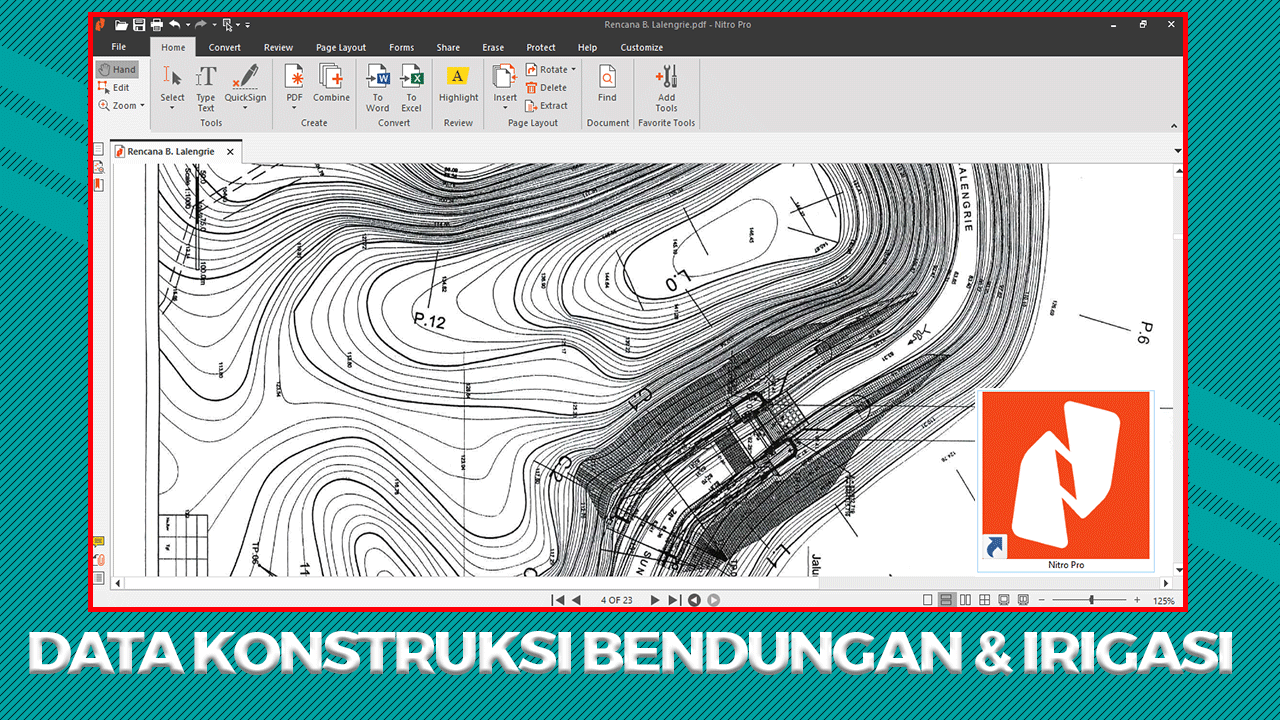
Task: Go to the next page
Action: coord(655,600)
